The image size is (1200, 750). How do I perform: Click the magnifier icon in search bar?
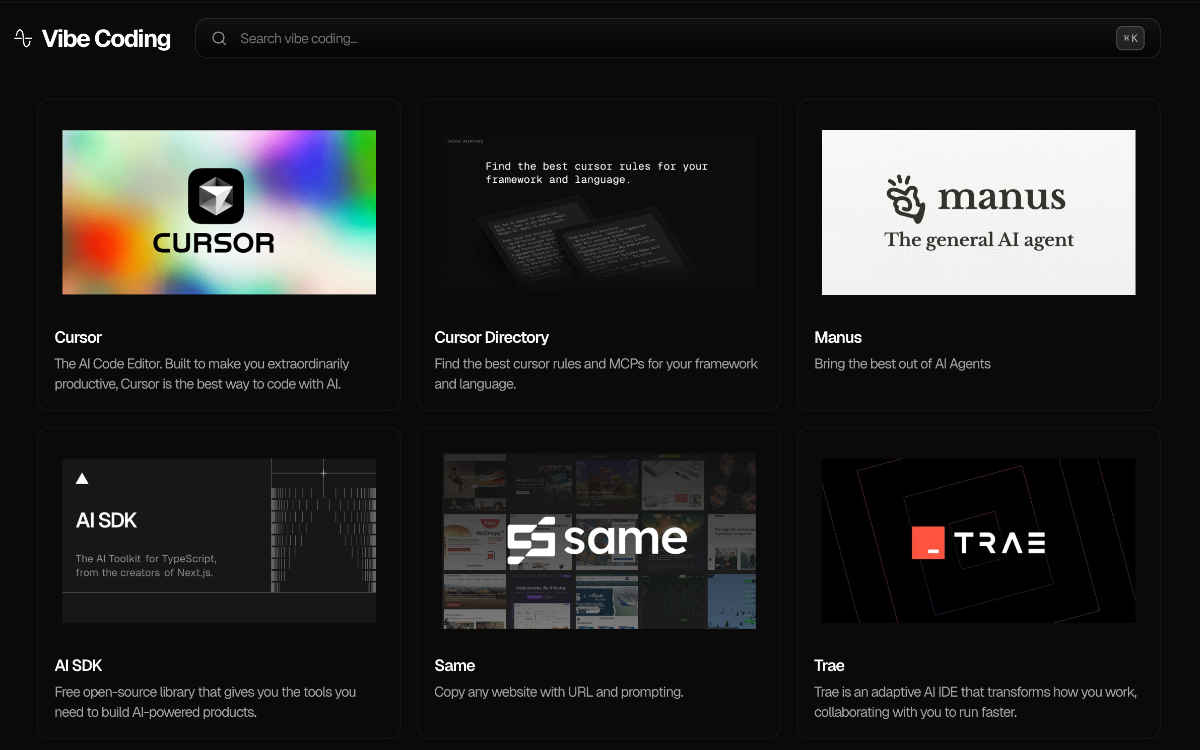[x=219, y=38]
